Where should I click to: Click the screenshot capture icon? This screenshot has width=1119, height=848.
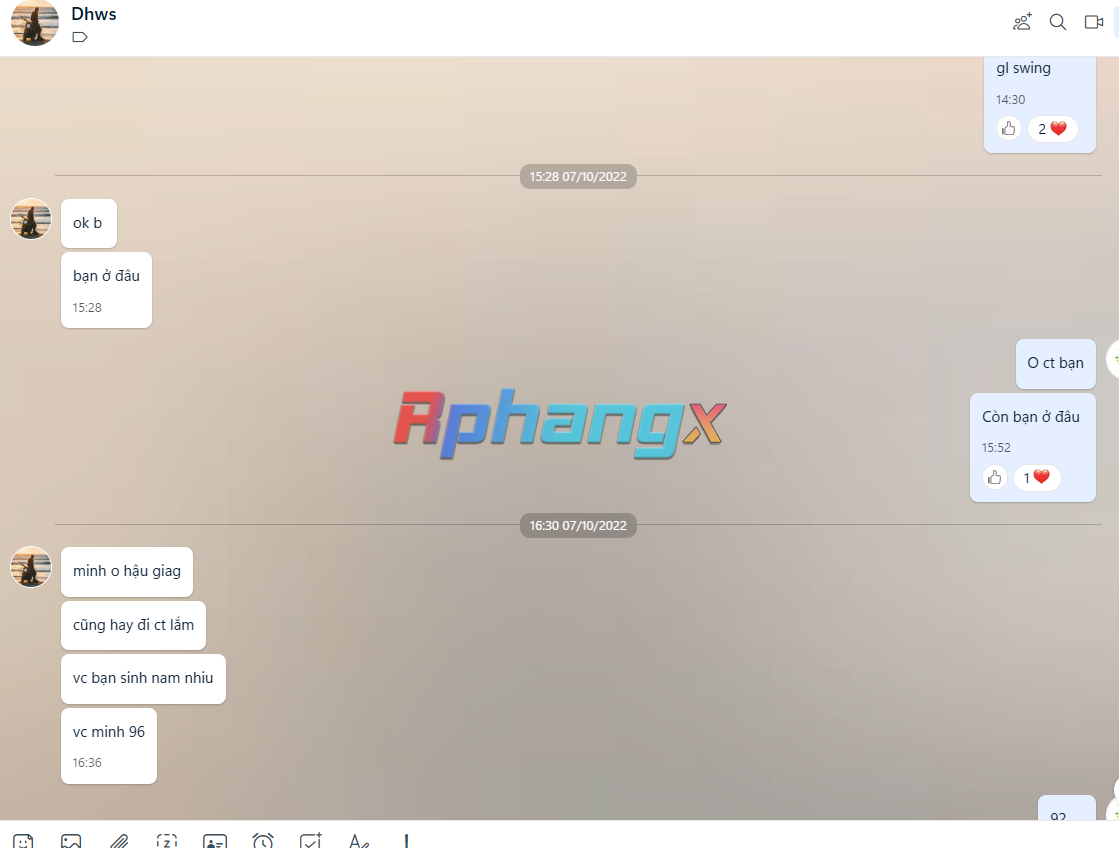[167, 842]
